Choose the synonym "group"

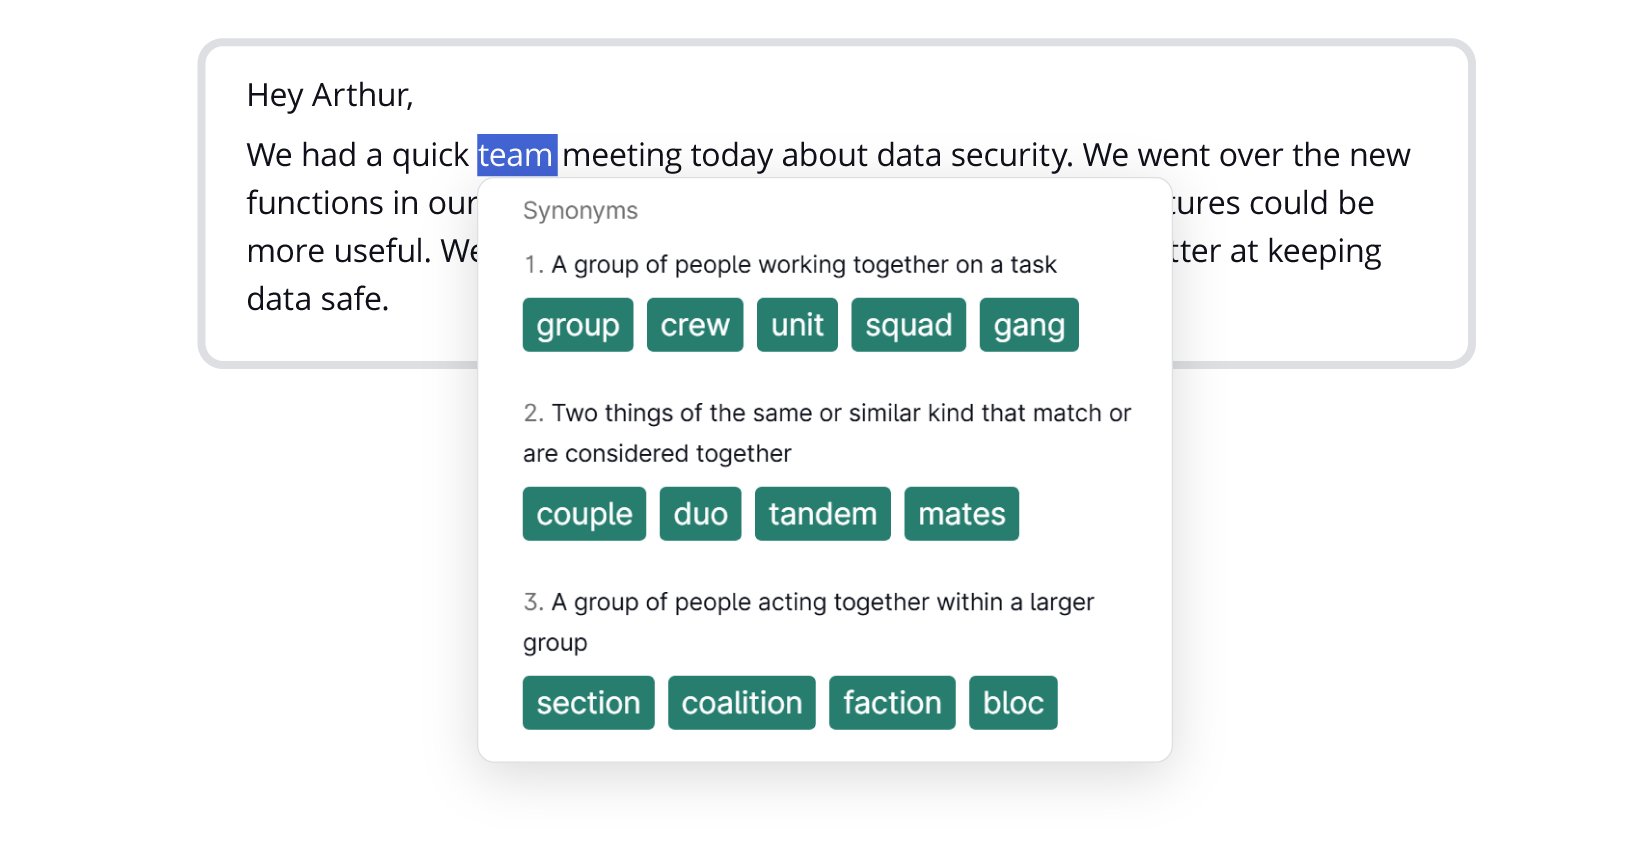(x=577, y=325)
